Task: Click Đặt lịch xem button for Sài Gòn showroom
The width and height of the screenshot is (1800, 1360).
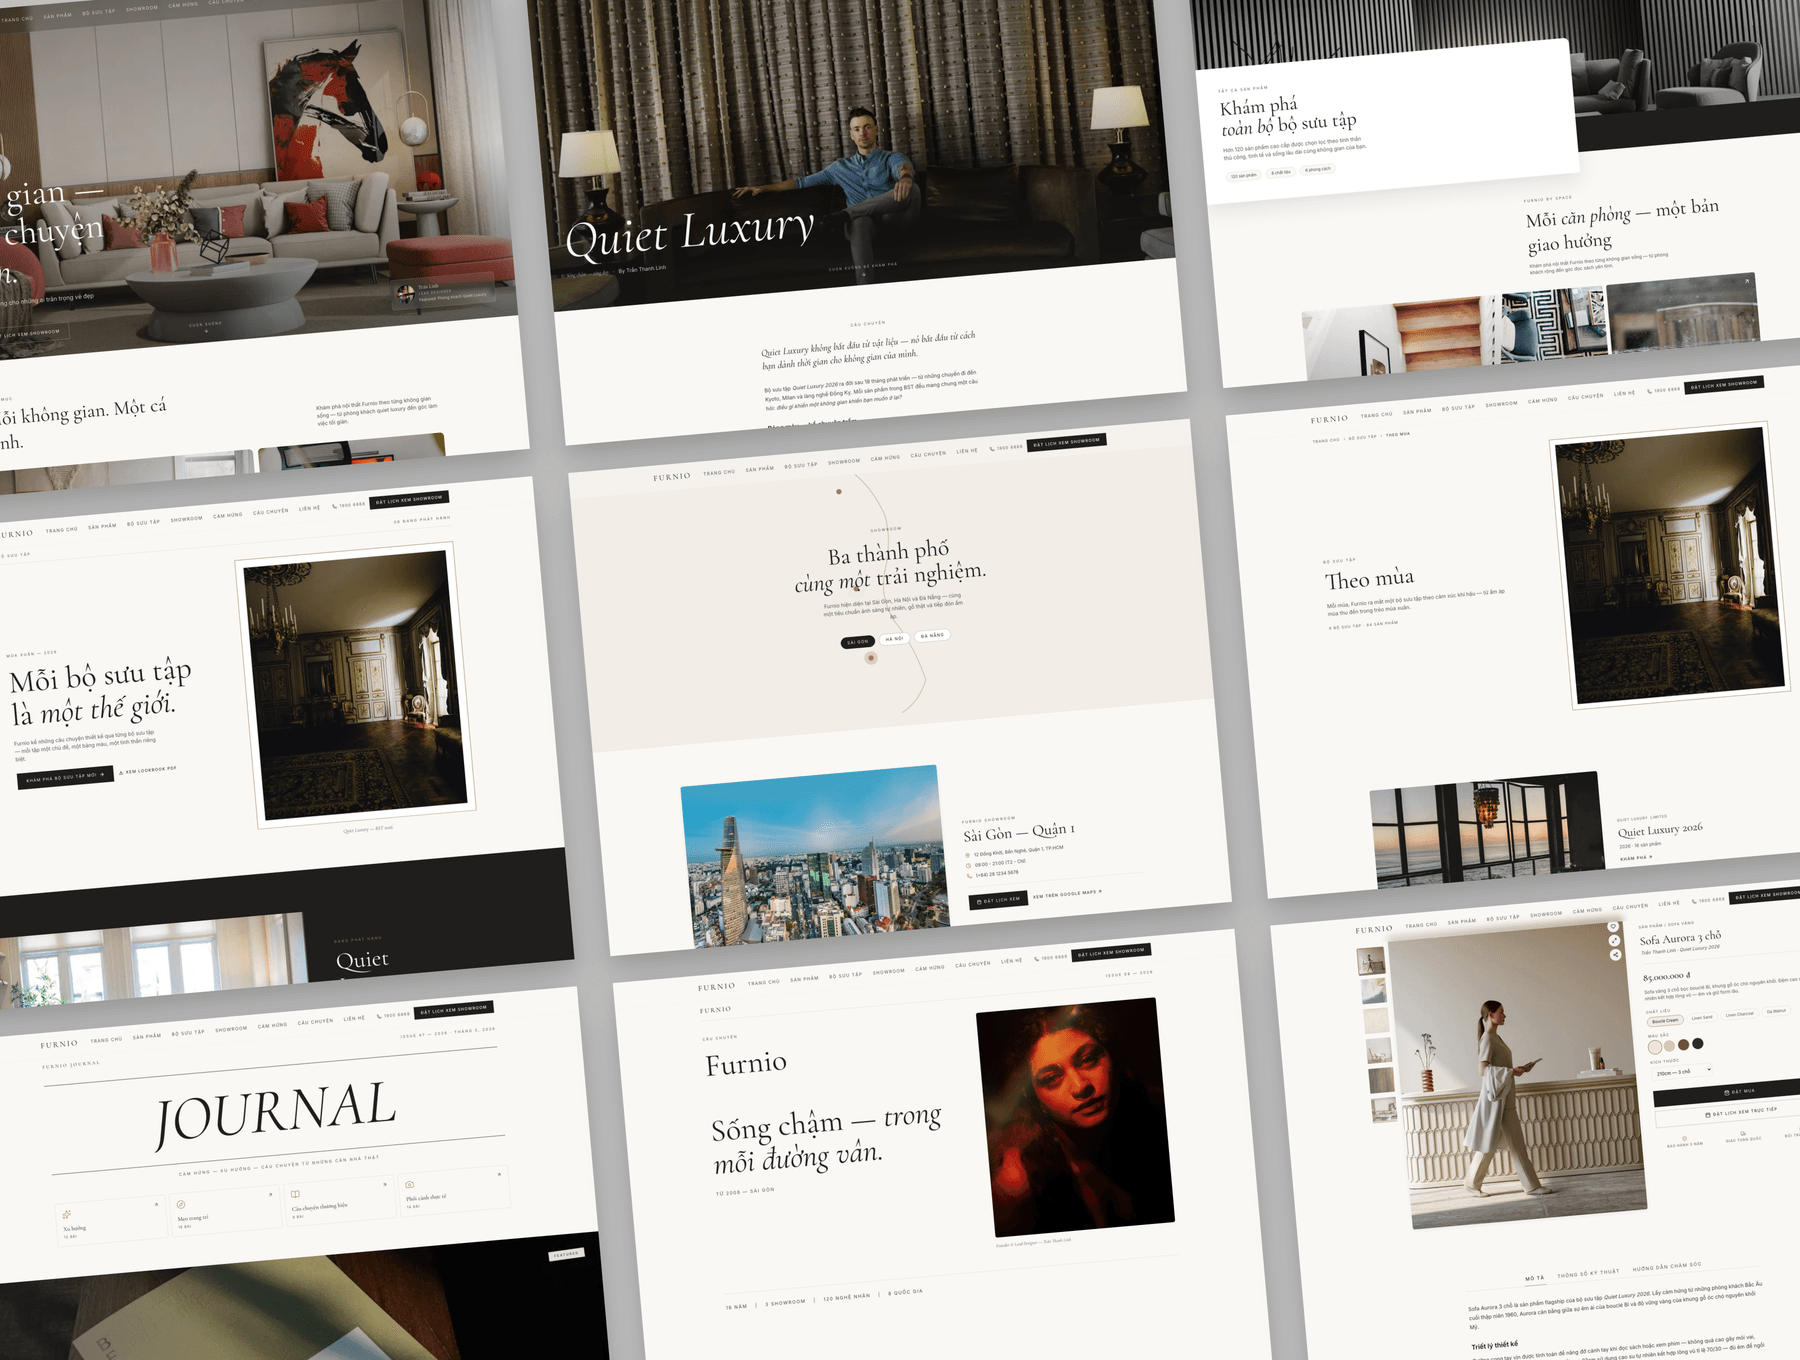Action: coord(998,900)
